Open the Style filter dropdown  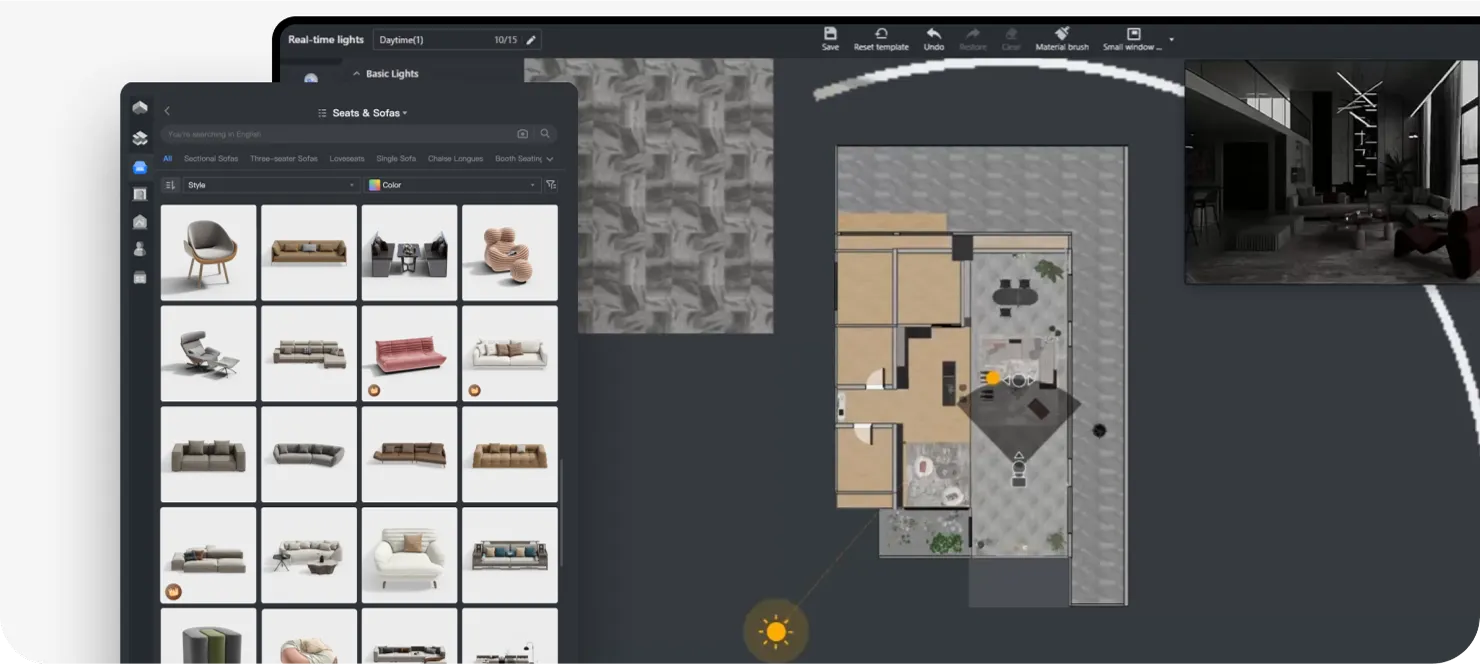(271, 185)
